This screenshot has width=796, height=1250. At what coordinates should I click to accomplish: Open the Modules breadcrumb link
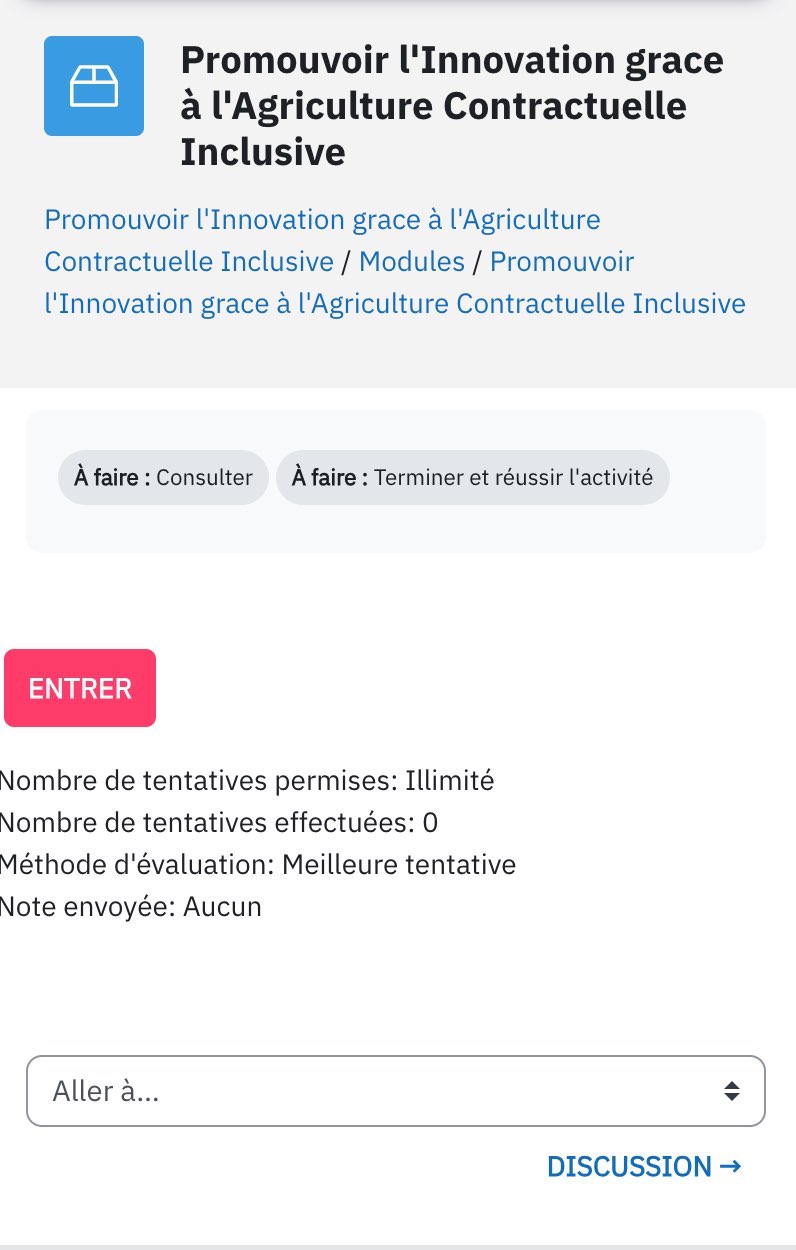tap(412, 262)
